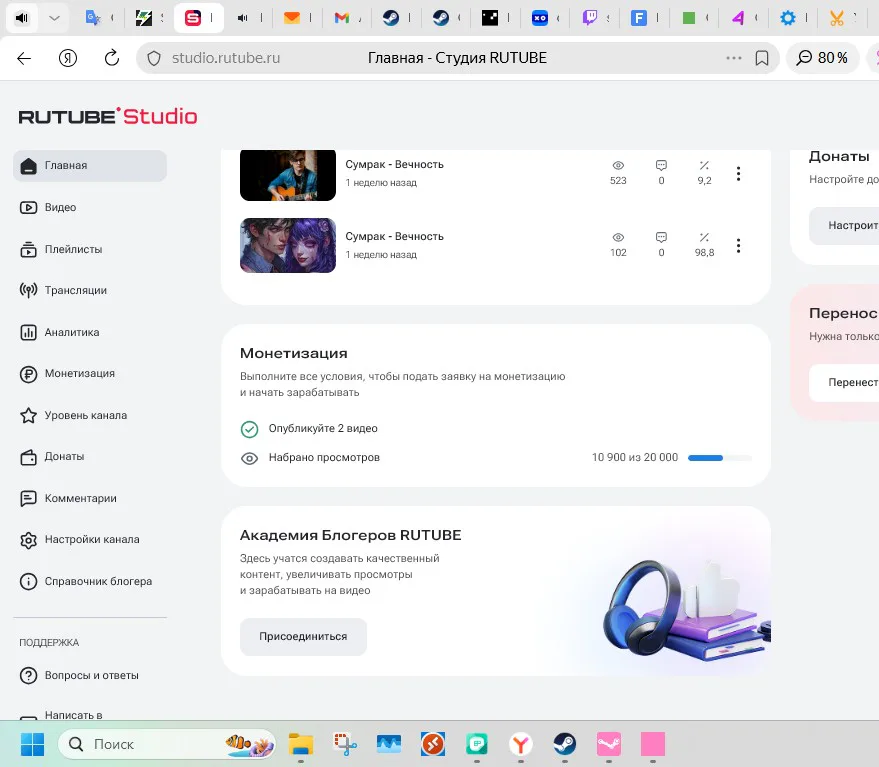The height and width of the screenshot is (767, 879).
Task: Click the eye icon beside Набрано просмотров
Action: 249,458
